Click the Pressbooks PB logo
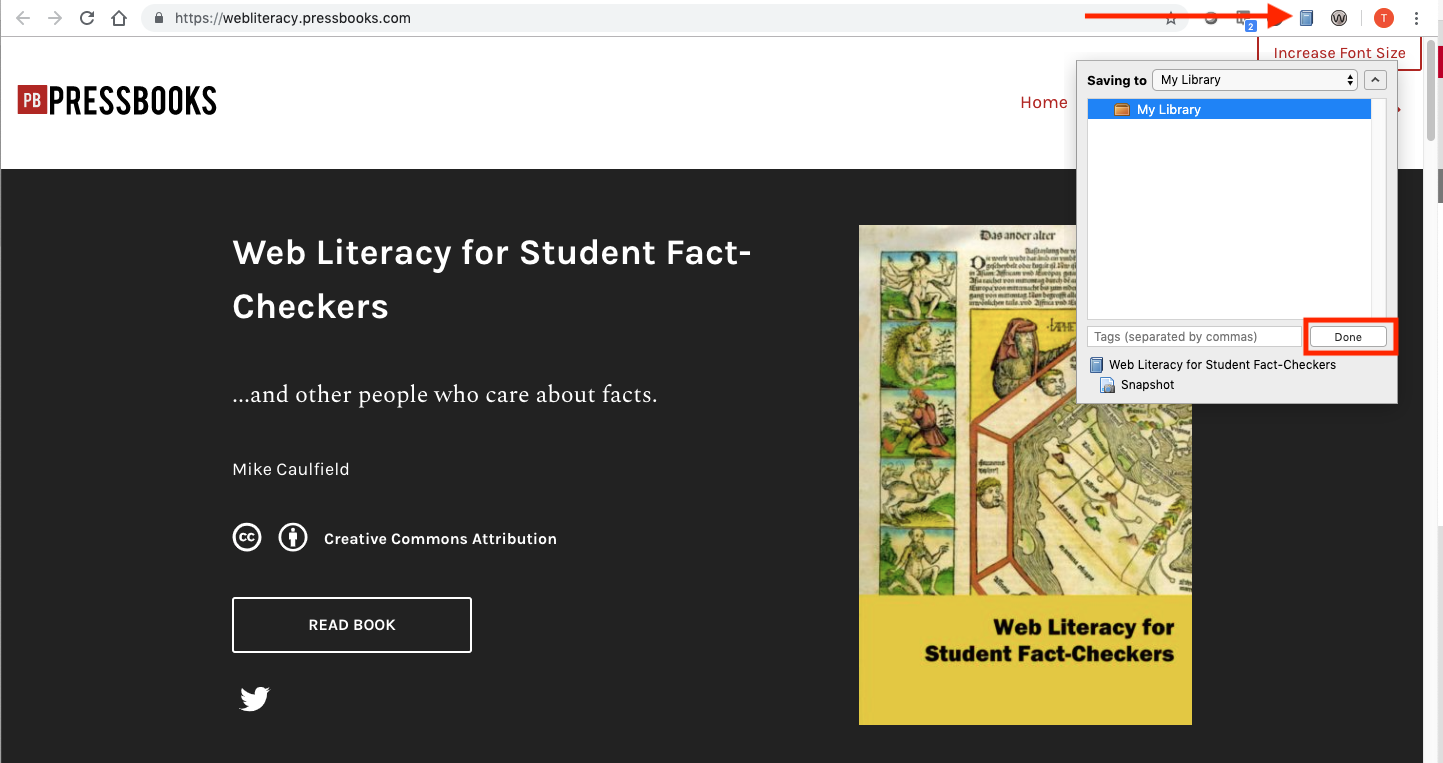Screen dimensions: 1443x763 pyautogui.click(x=32, y=100)
